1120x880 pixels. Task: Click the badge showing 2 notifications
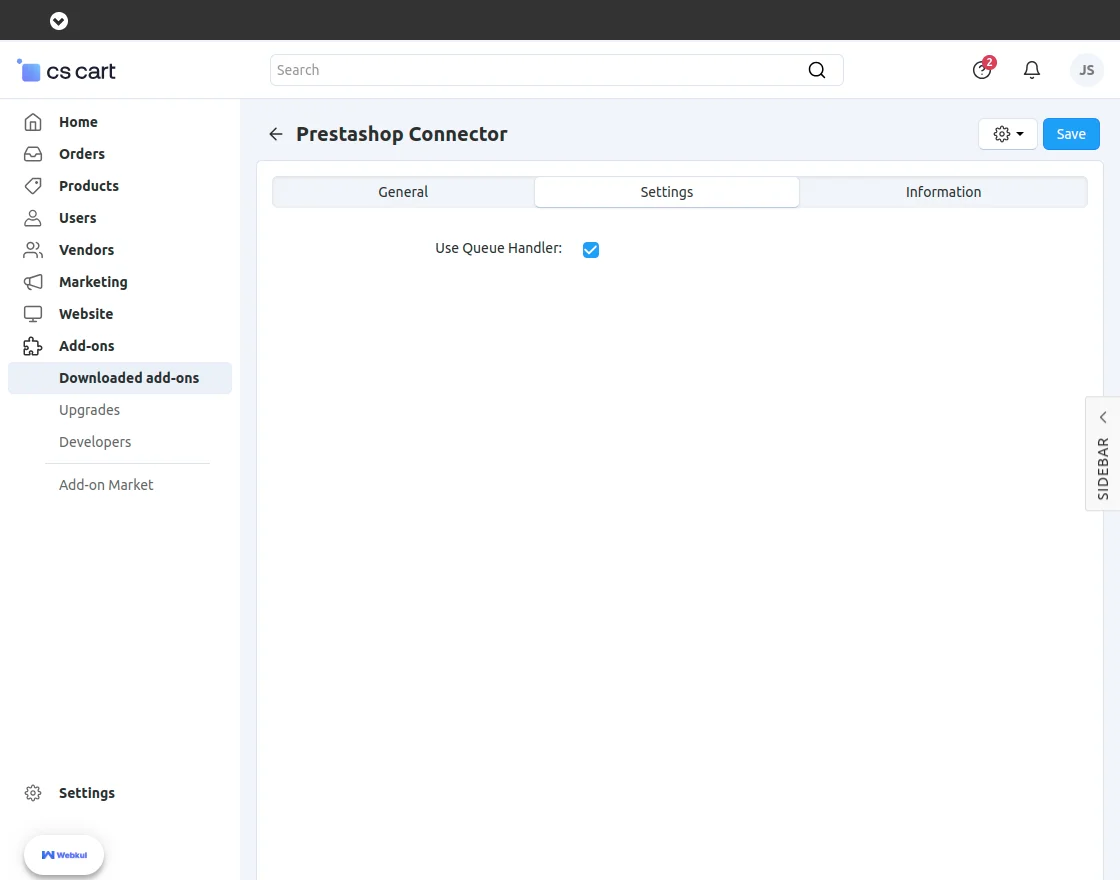click(989, 61)
